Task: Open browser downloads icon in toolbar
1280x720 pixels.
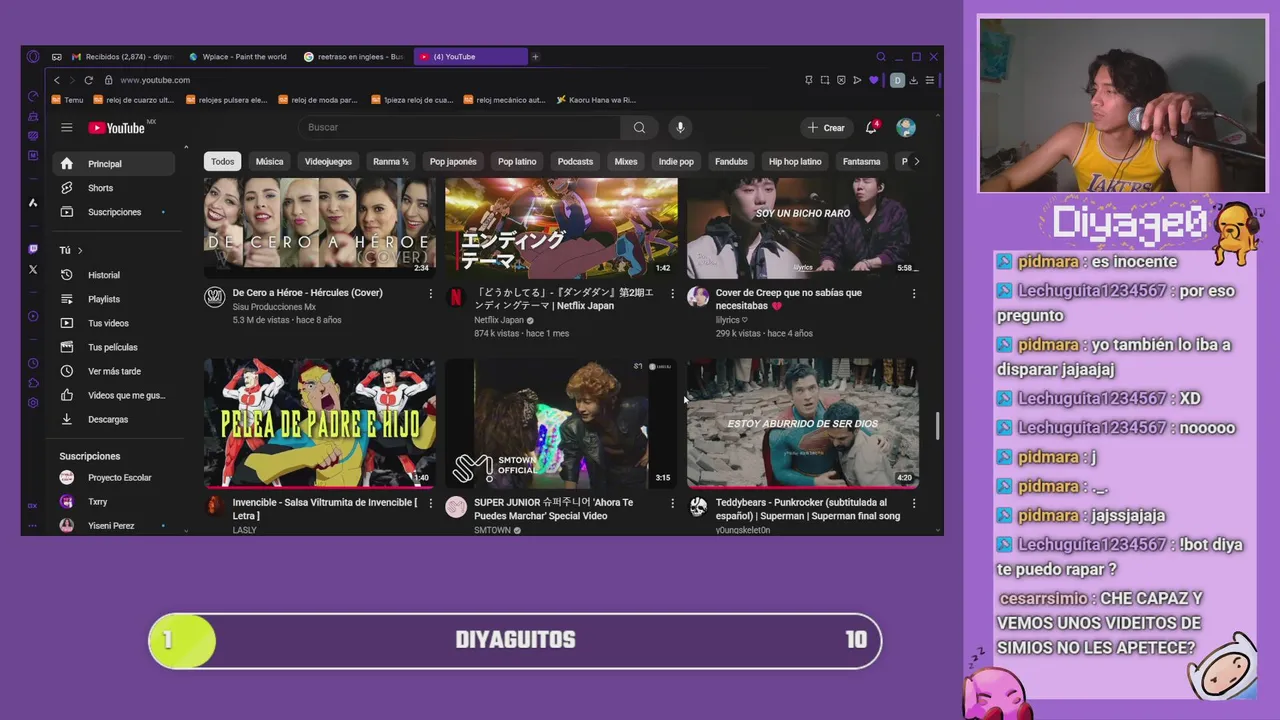Action: tap(913, 80)
